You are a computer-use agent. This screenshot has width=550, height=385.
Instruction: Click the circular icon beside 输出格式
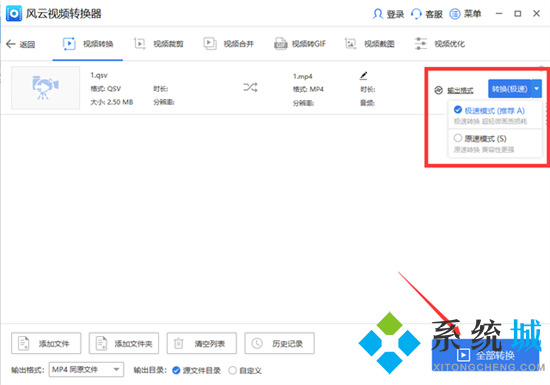pos(438,90)
